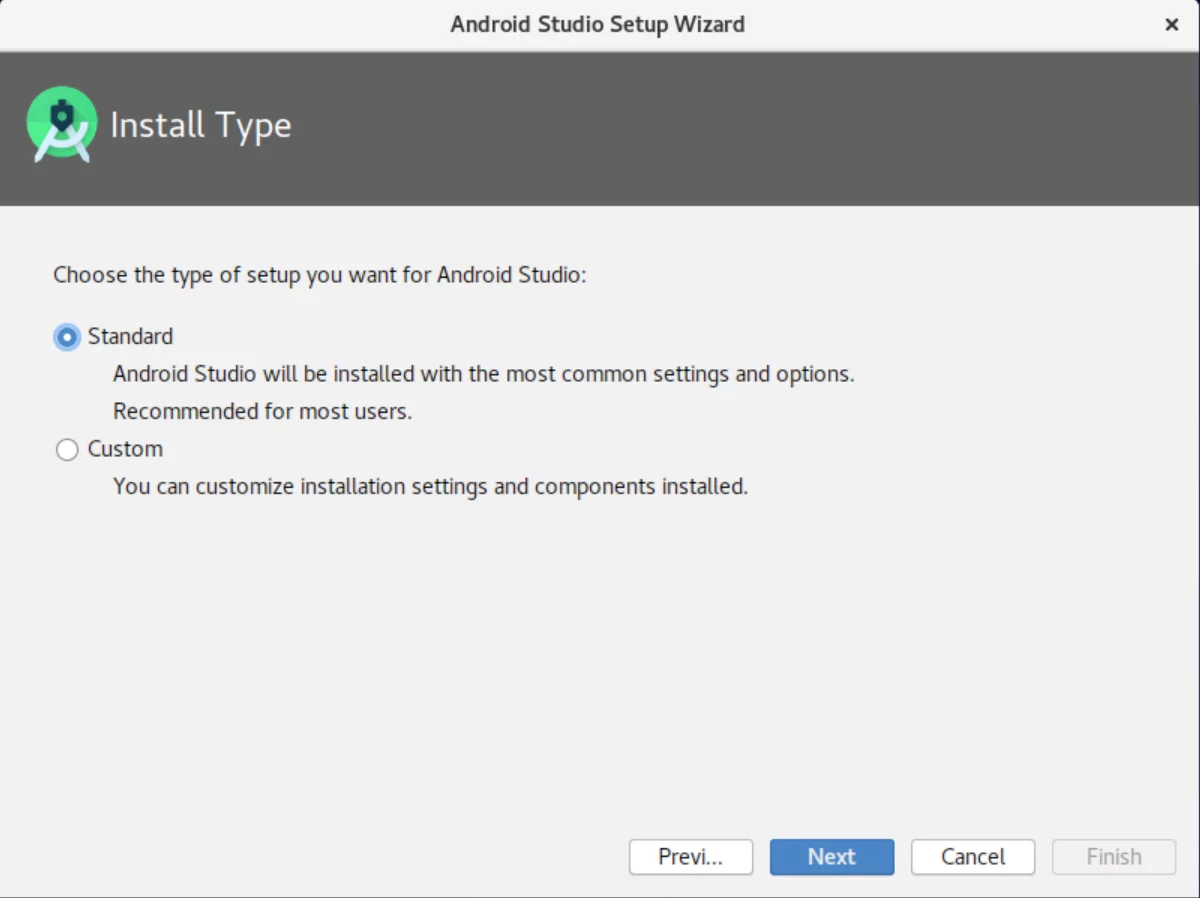Click the 'Android Studio Setup Wizard' window title

click(597, 24)
